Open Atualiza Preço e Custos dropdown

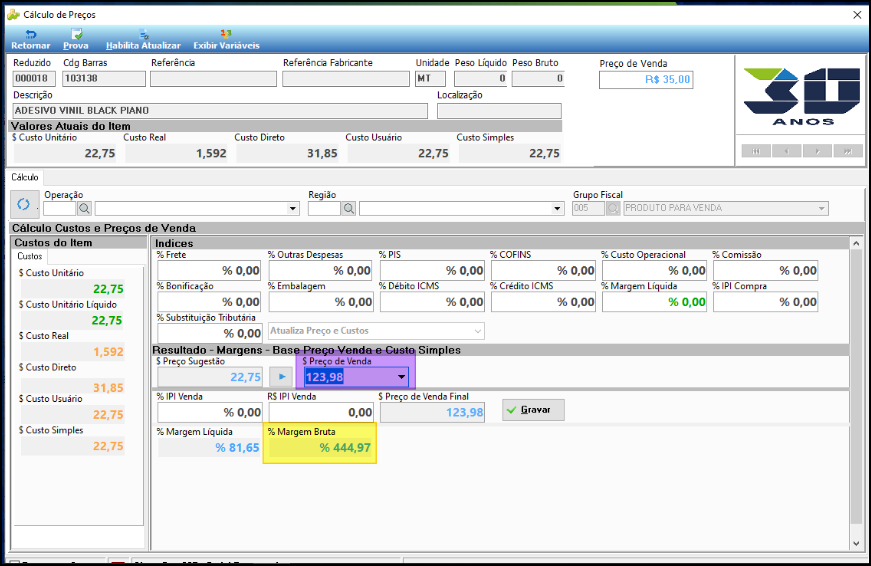pyautogui.click(x=477, y=331)
